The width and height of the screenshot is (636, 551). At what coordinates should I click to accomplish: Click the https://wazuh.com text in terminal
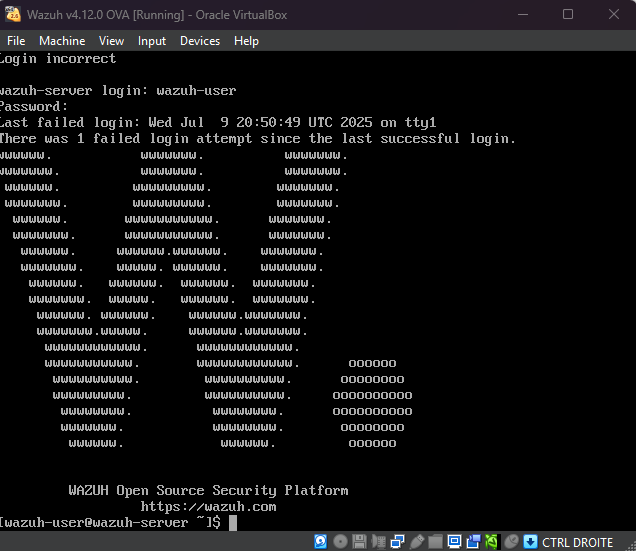tap(208, 506)
